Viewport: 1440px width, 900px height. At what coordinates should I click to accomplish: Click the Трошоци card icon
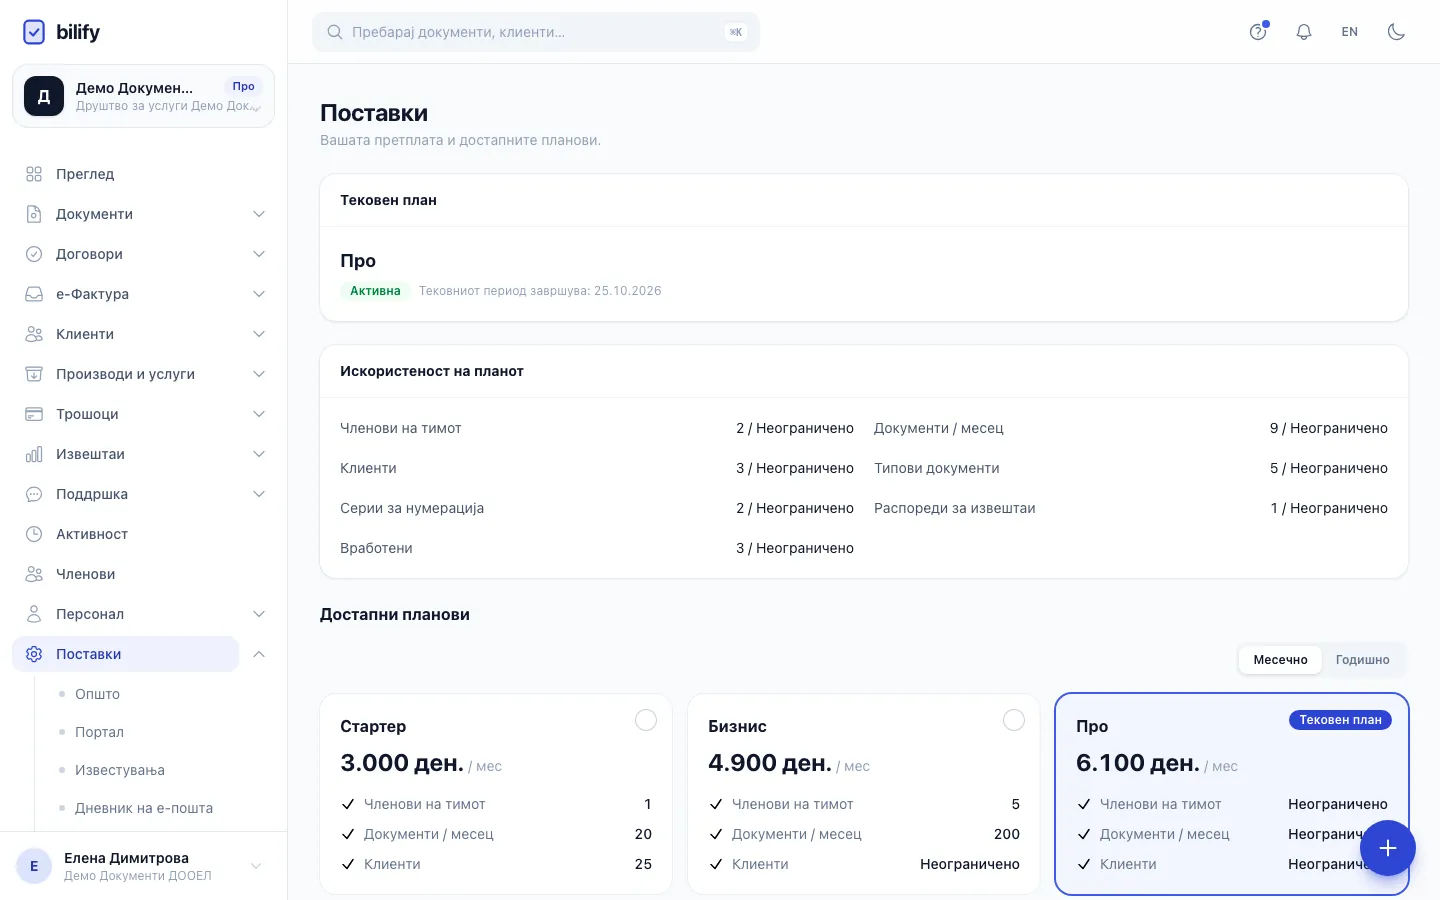(x=34, y=414)
